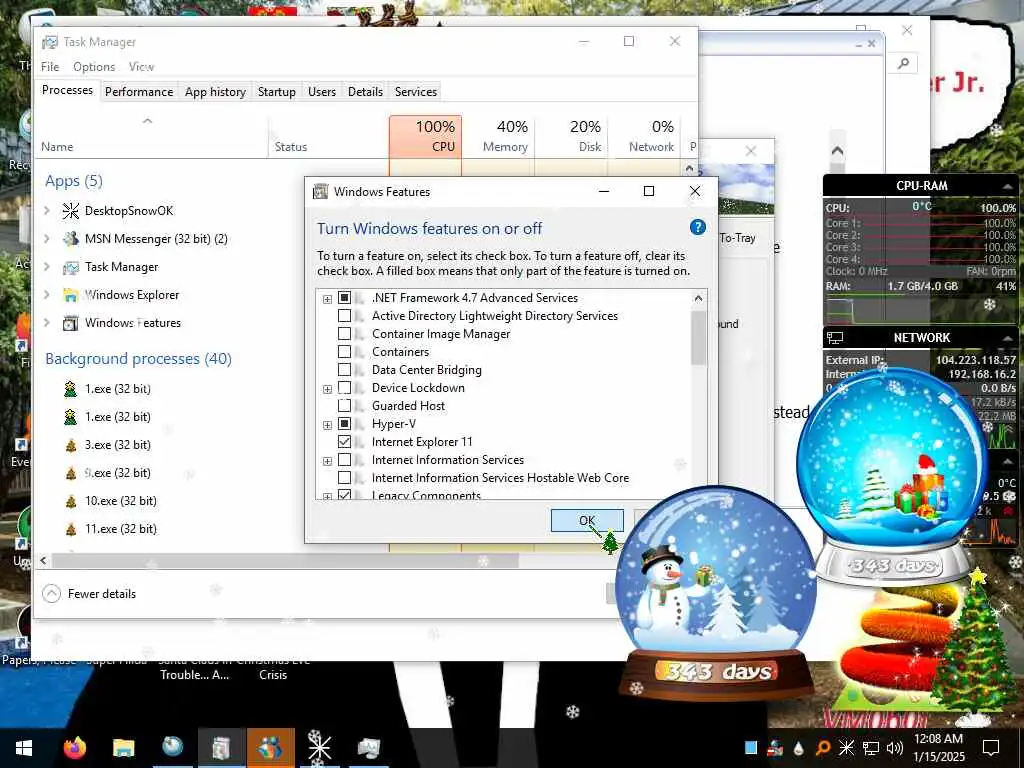This screenshot has height=768, width=1024.
Task: Click the Windows Features list scrollbar thumb
Action: tap(698, 338)
